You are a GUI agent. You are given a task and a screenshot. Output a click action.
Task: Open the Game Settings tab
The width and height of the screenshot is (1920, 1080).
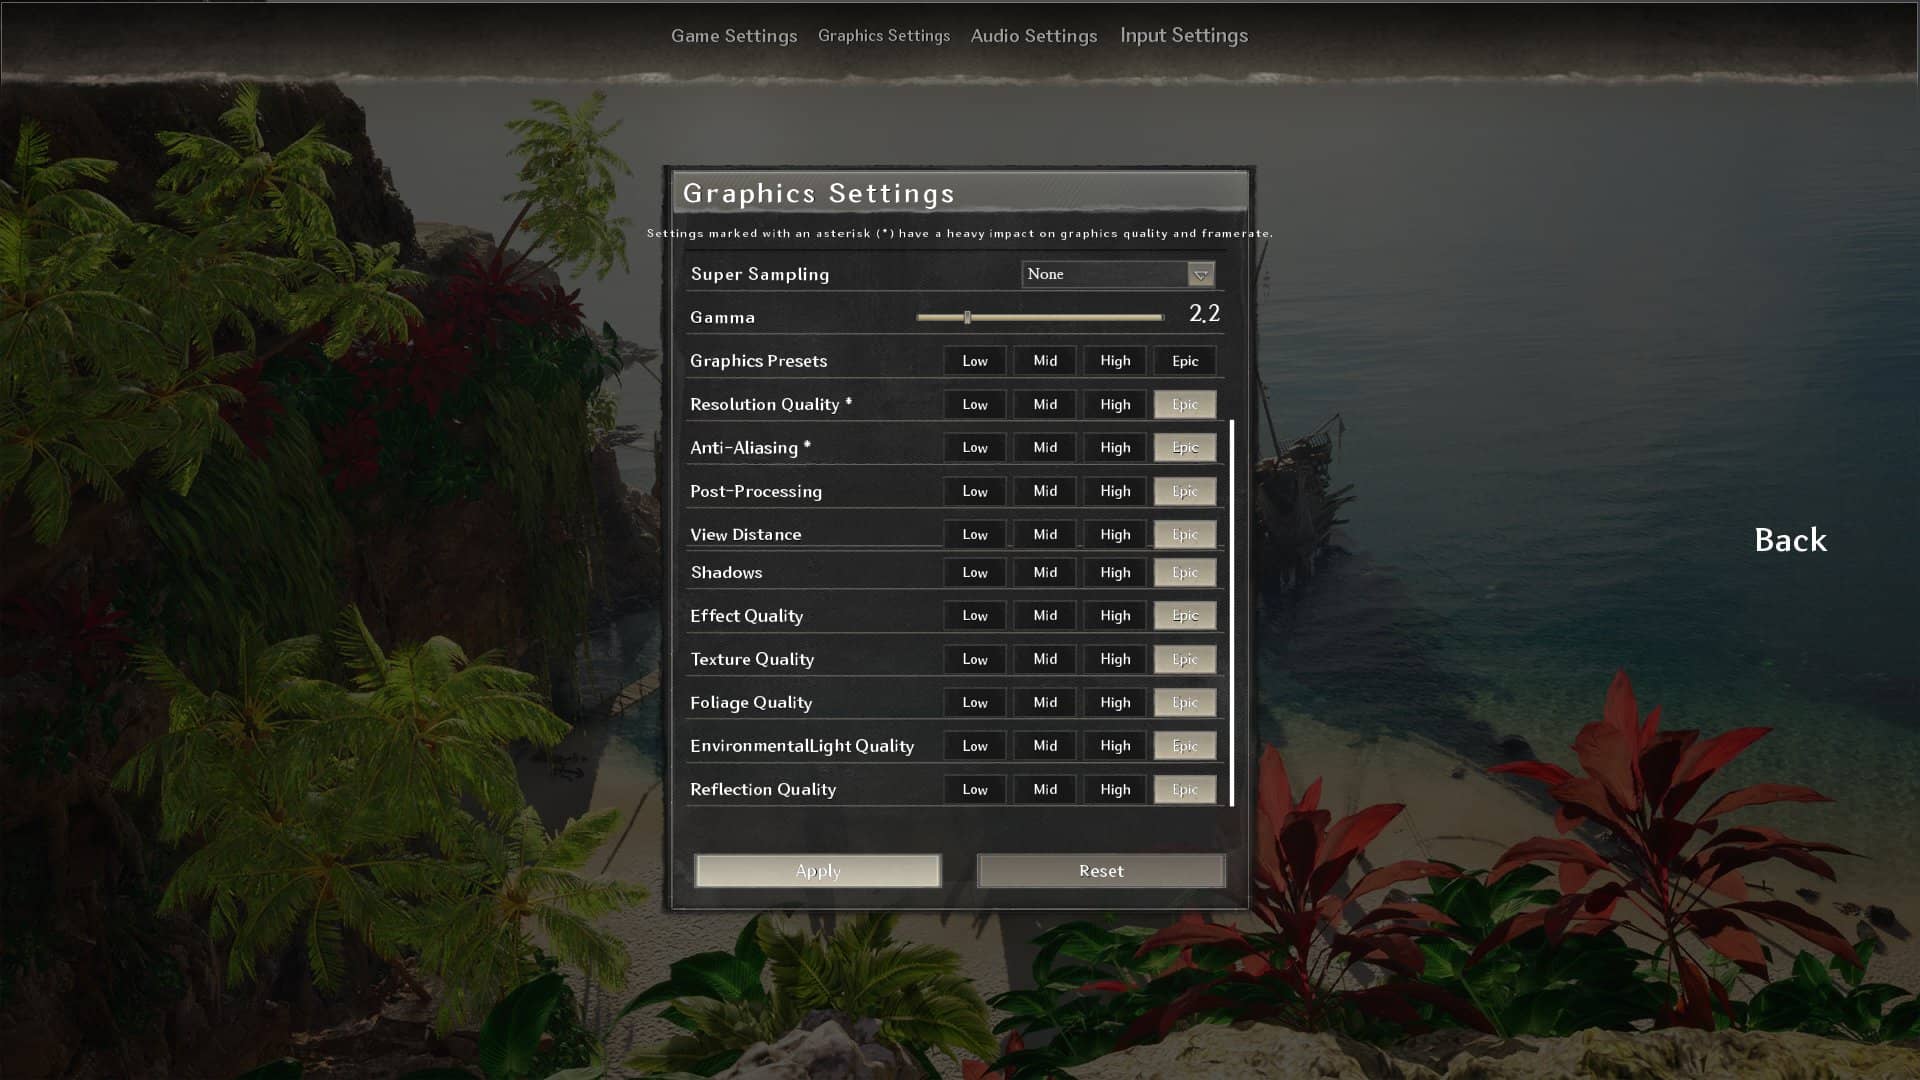[734, 36]
